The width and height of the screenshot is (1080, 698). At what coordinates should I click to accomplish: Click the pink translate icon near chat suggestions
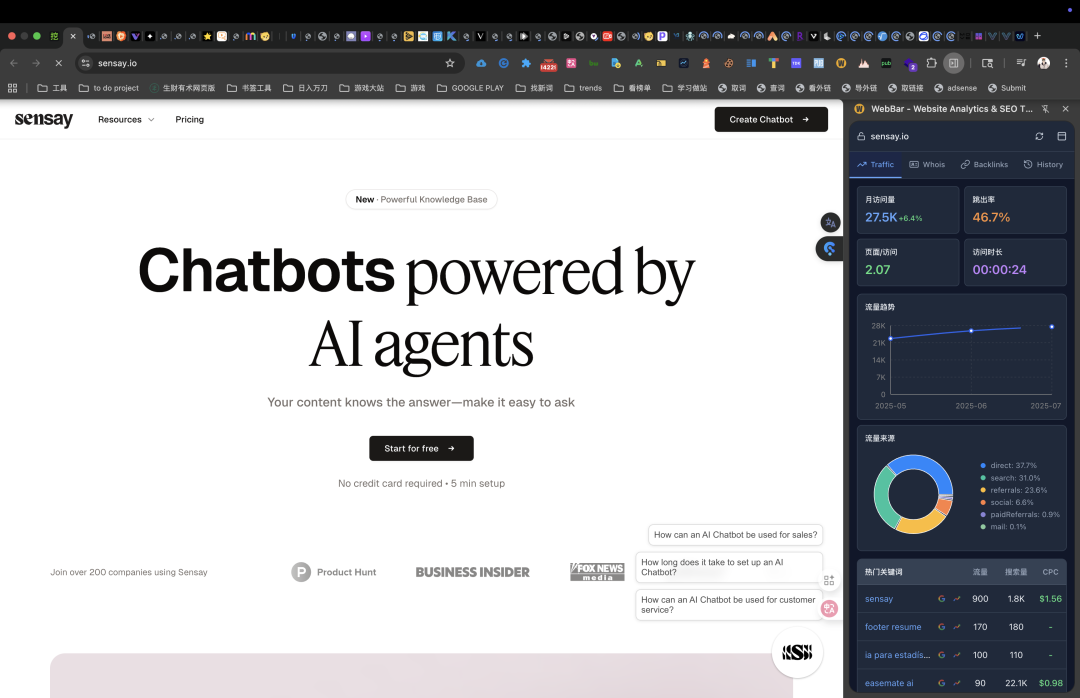coord(829,608)
